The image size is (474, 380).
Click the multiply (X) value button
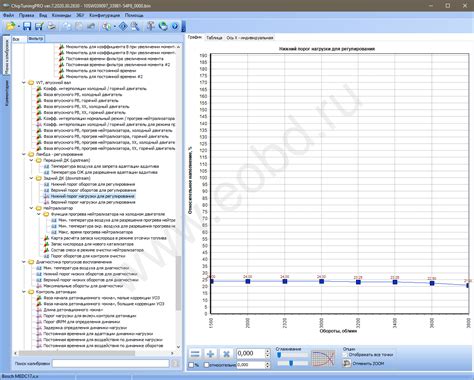coord(226,354)
